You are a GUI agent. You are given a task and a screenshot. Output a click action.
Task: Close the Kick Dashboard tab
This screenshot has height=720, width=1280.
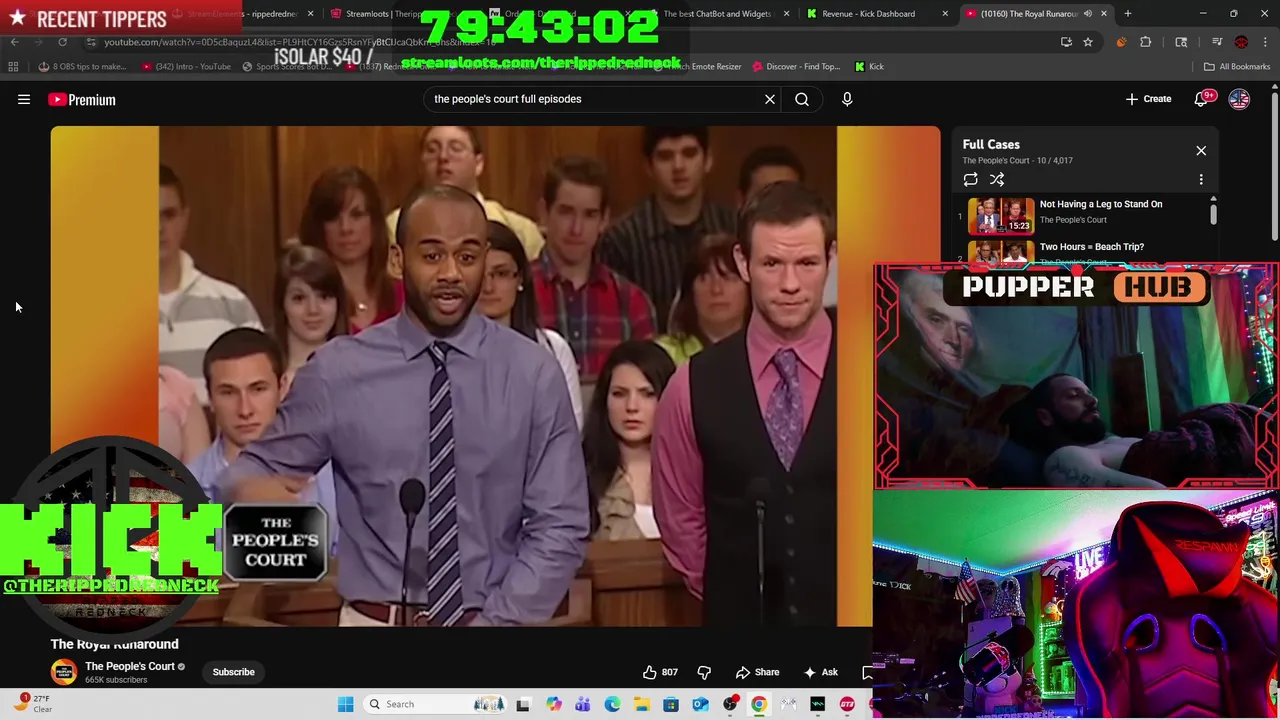(945, 14)
